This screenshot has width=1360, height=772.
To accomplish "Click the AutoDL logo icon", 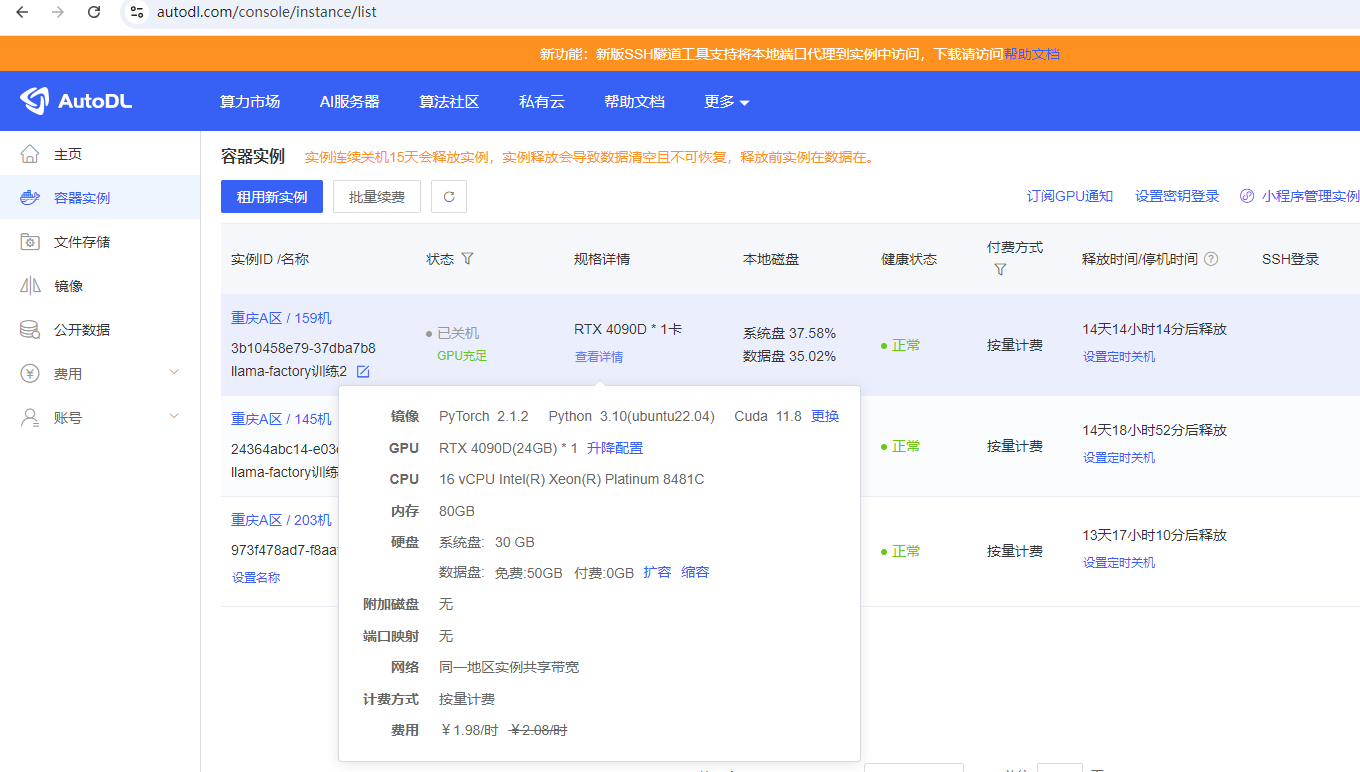I will point(34,101).
